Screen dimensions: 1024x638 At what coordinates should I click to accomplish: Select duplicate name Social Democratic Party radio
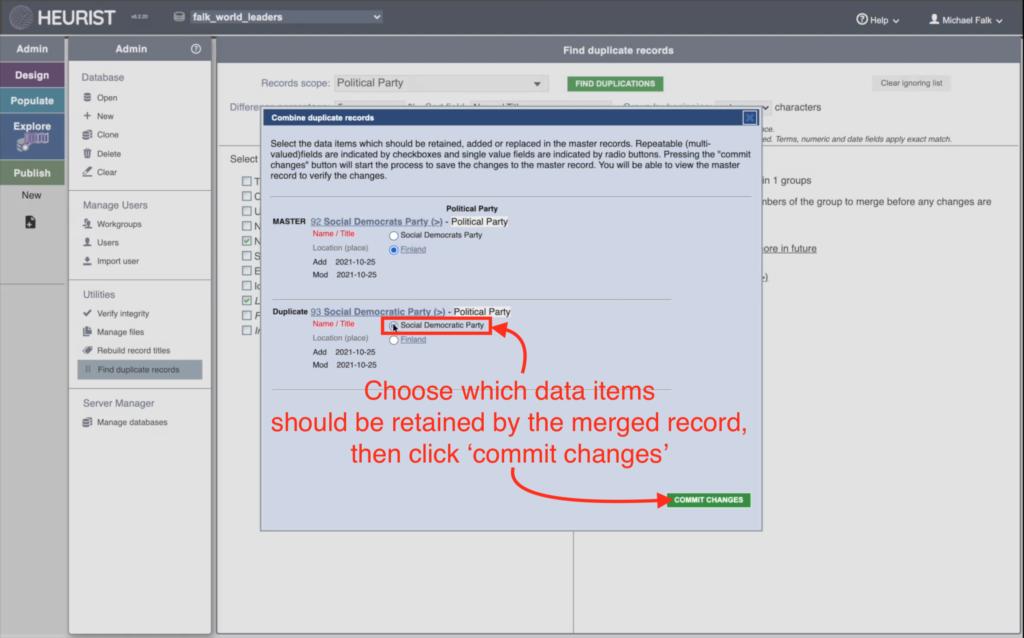click(x=393, y=326)
